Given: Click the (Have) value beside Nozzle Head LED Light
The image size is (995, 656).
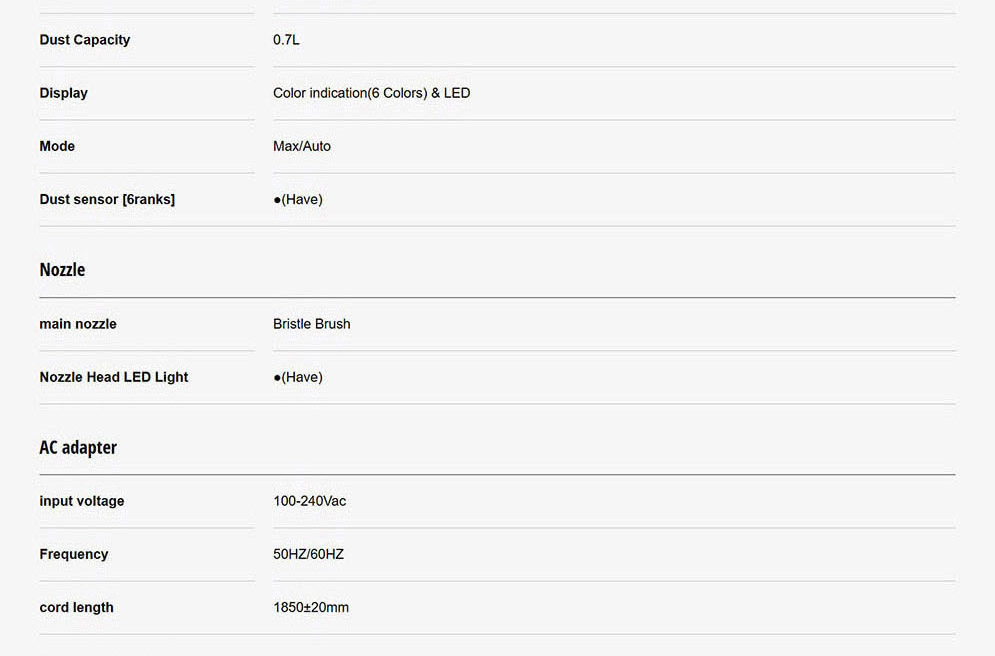Looking at the screenshot, I should (298, 377).
